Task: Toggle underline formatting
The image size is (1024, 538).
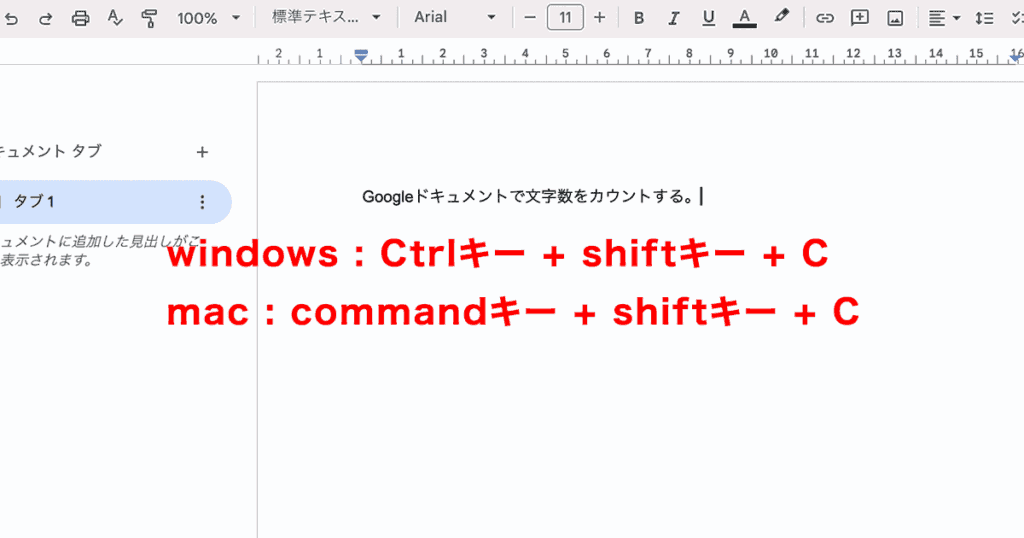Action: 708,18
